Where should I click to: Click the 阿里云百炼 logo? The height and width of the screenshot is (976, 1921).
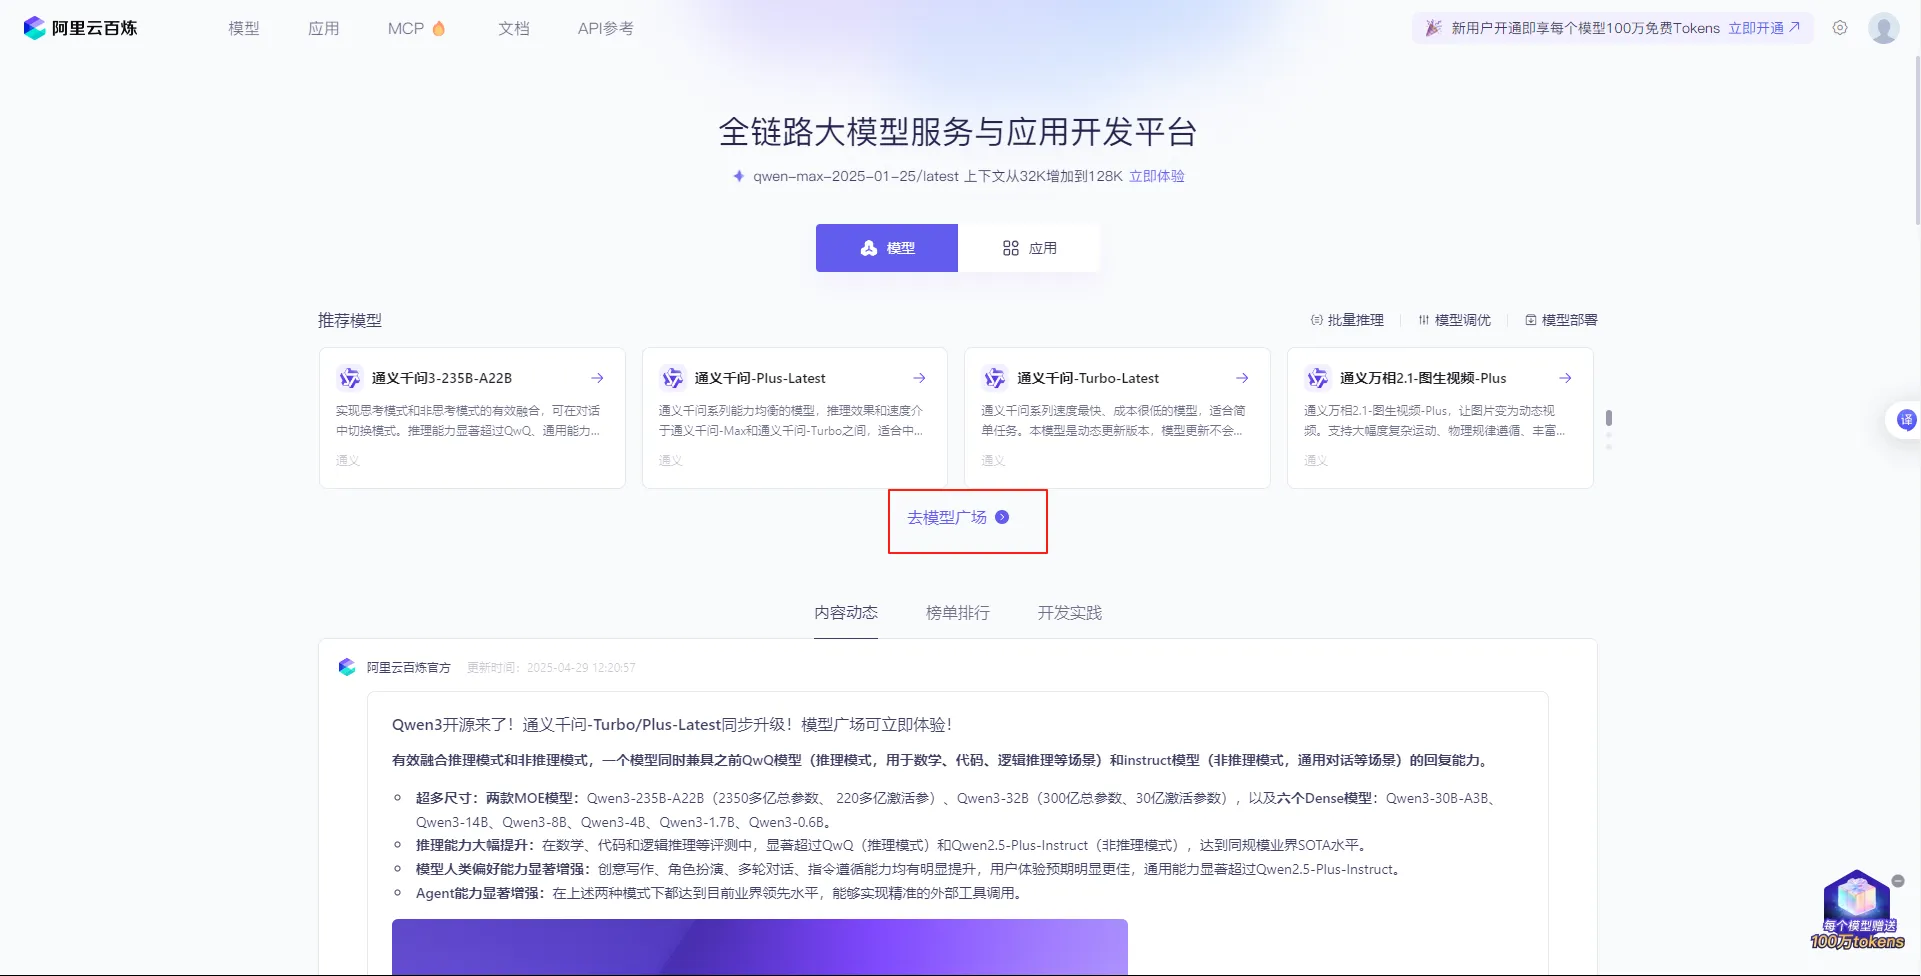[x=80, y=28]
